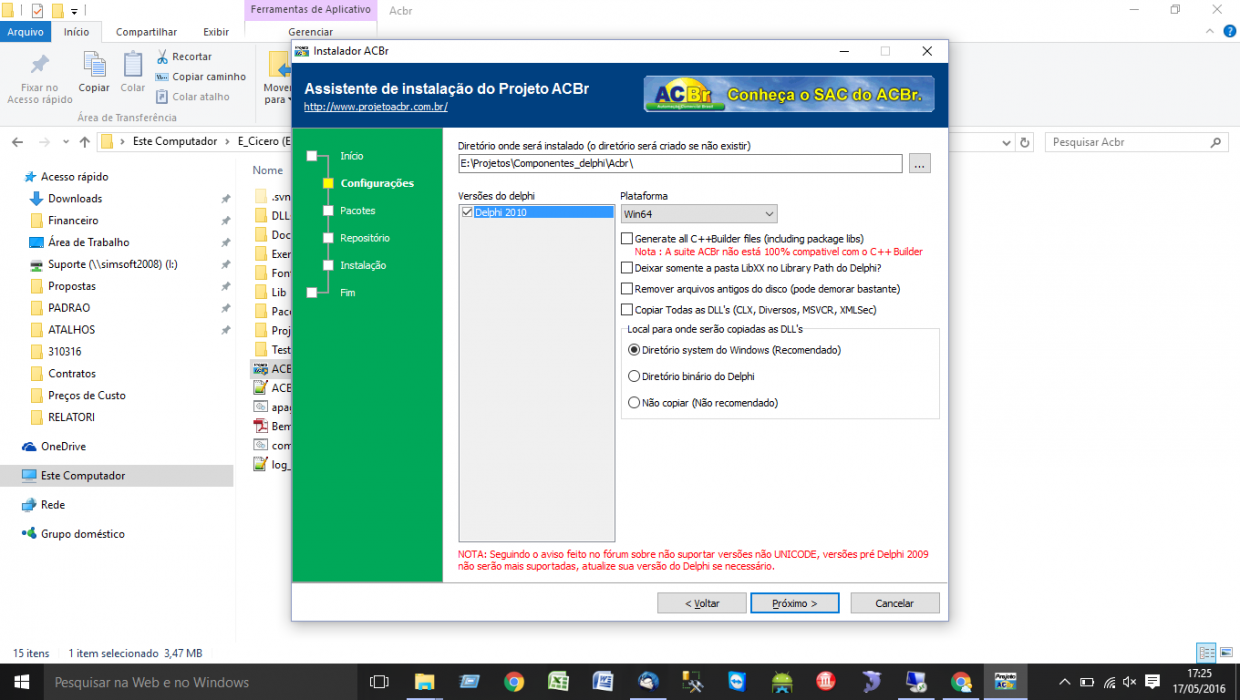Select Fim step in wizard sidebar
1240x700 pixels.
[347, 292]
